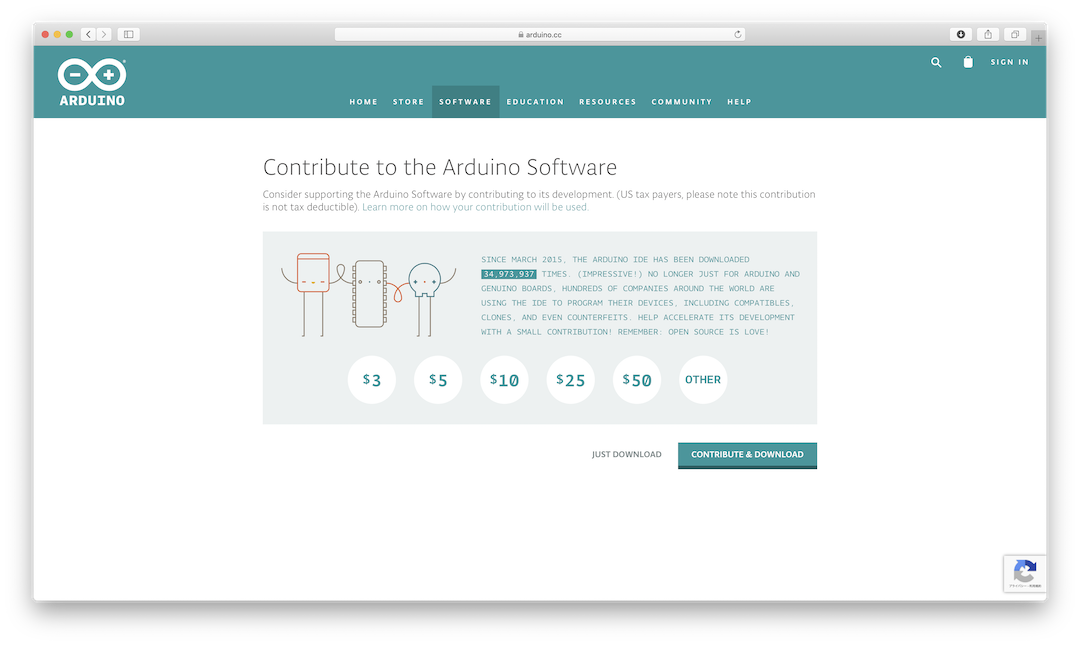The image size is (1080, 645).
Task: Open the 'Learn more' contribution link
Action: pyautogui.click(x=475, y=207)
